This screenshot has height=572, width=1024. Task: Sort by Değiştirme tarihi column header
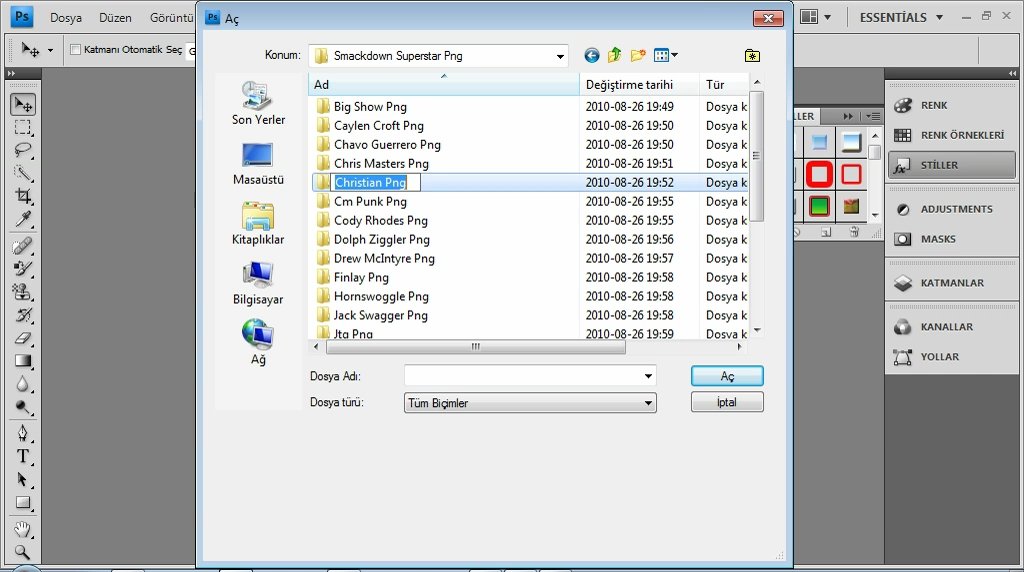click(x=639, y=84)
